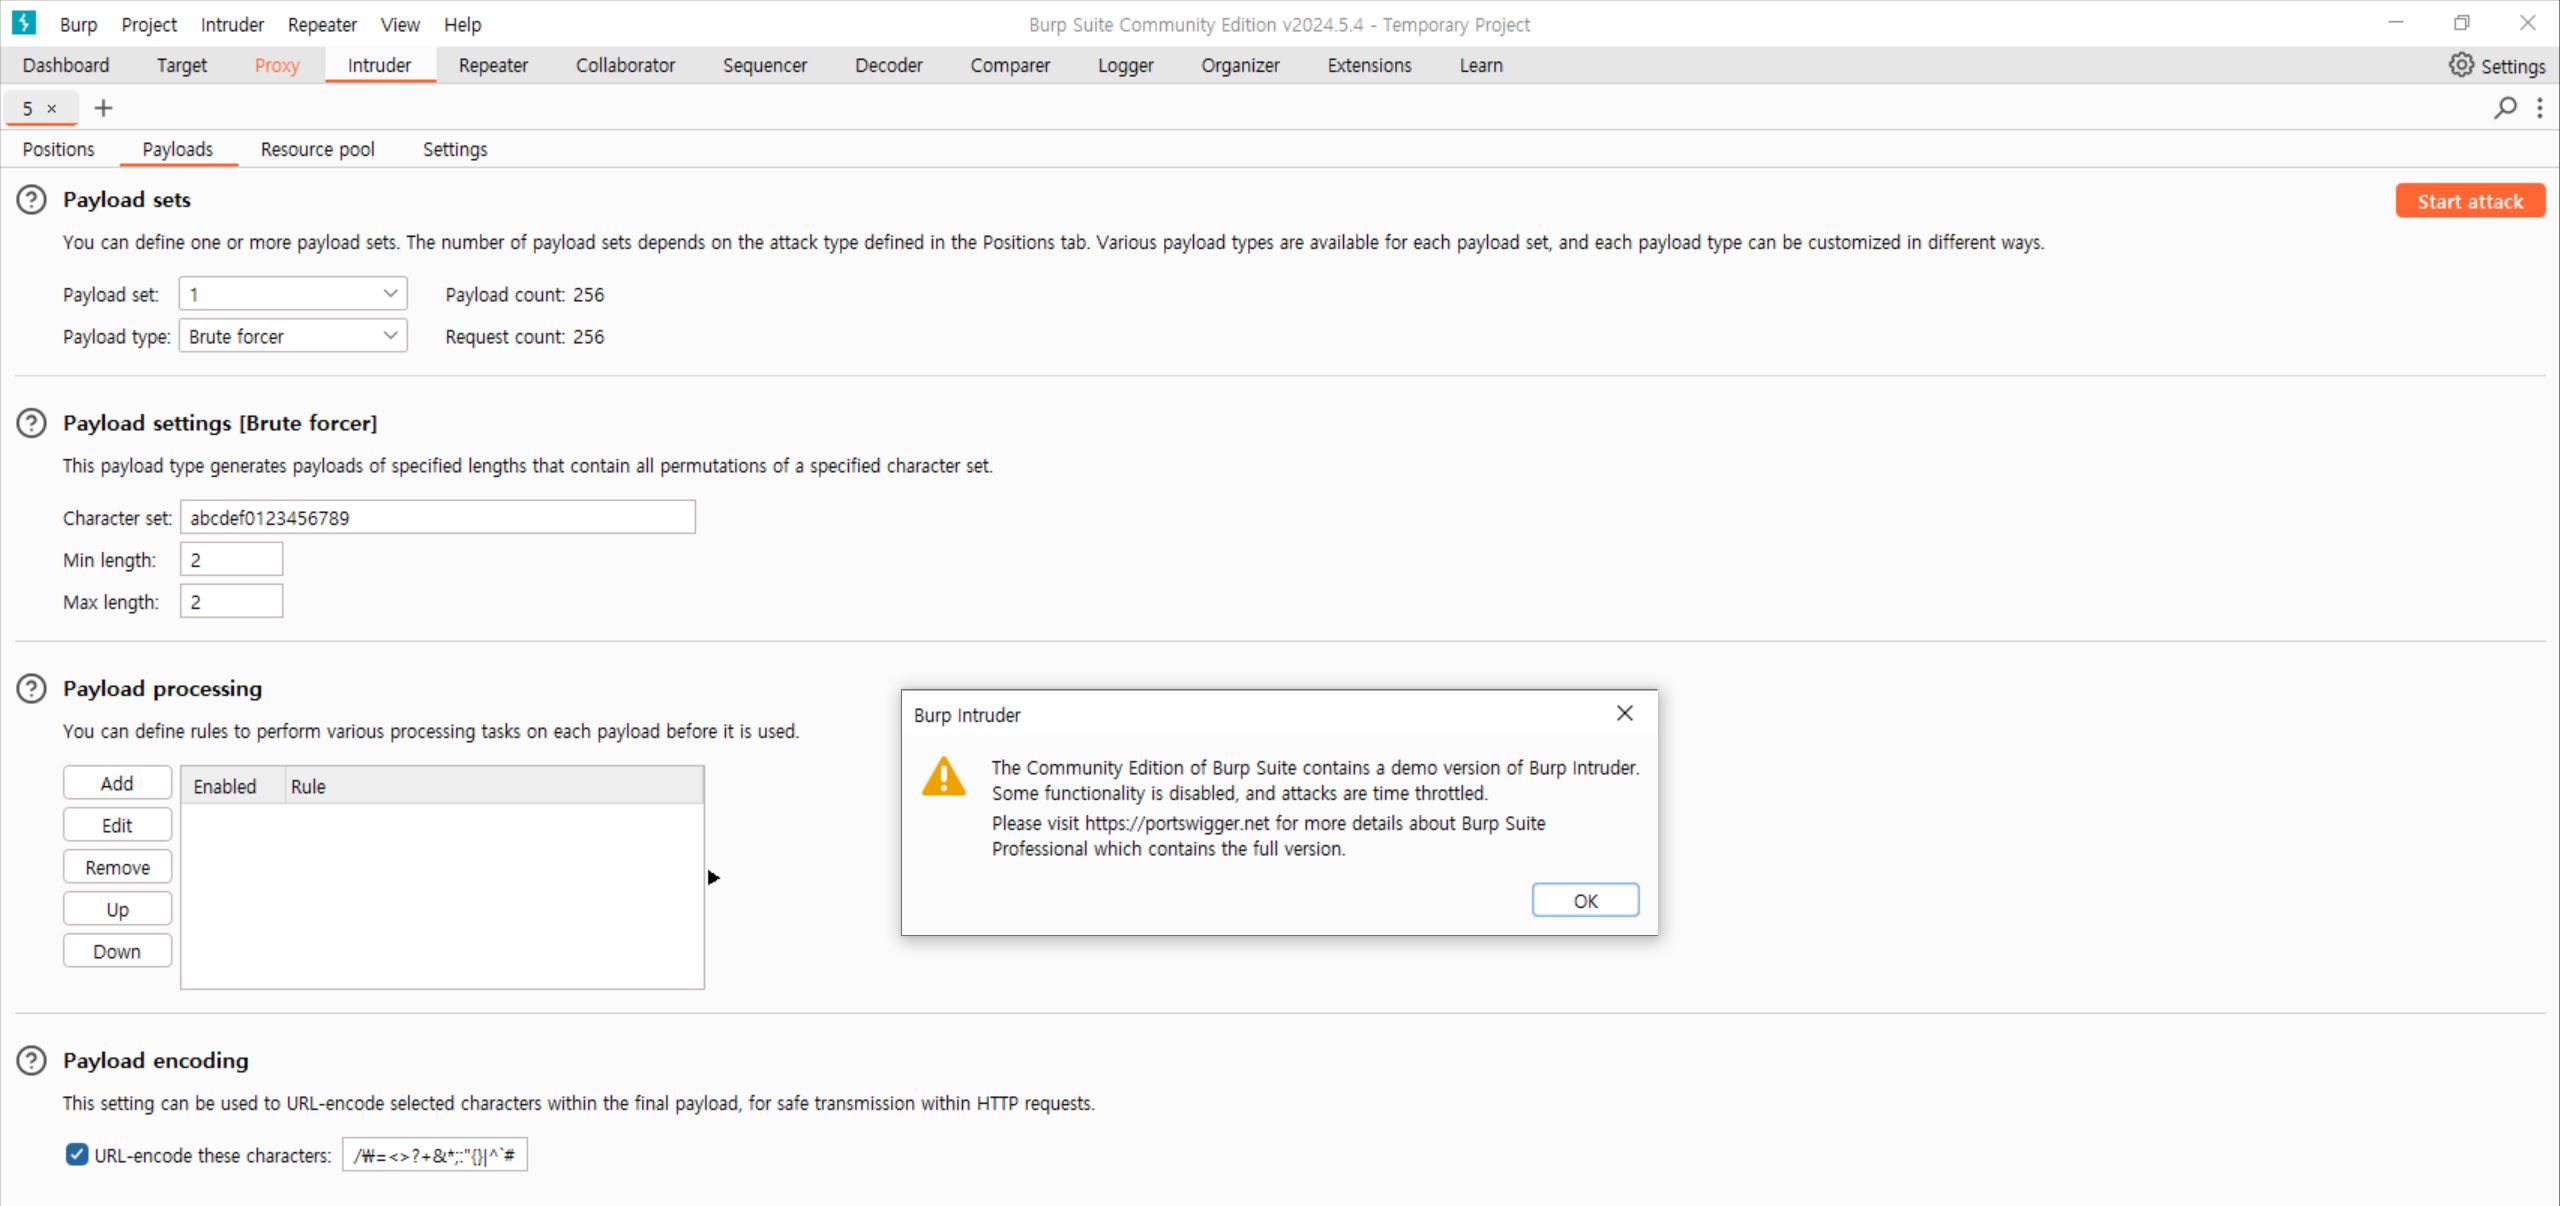The image size is (2560, 1206).
Task: Open the Project menu
Action: (x=148, y=24)
